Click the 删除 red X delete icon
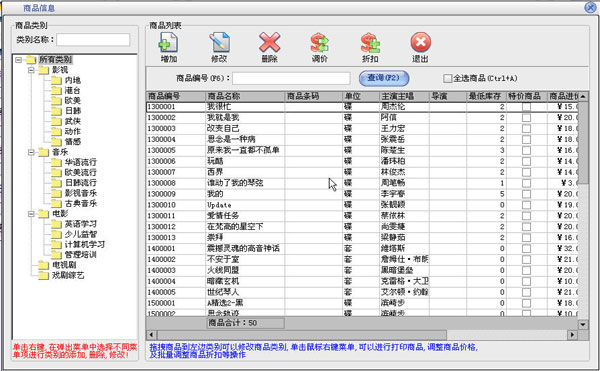Screen dimensions: 600x371 click(x=269, y=42)
